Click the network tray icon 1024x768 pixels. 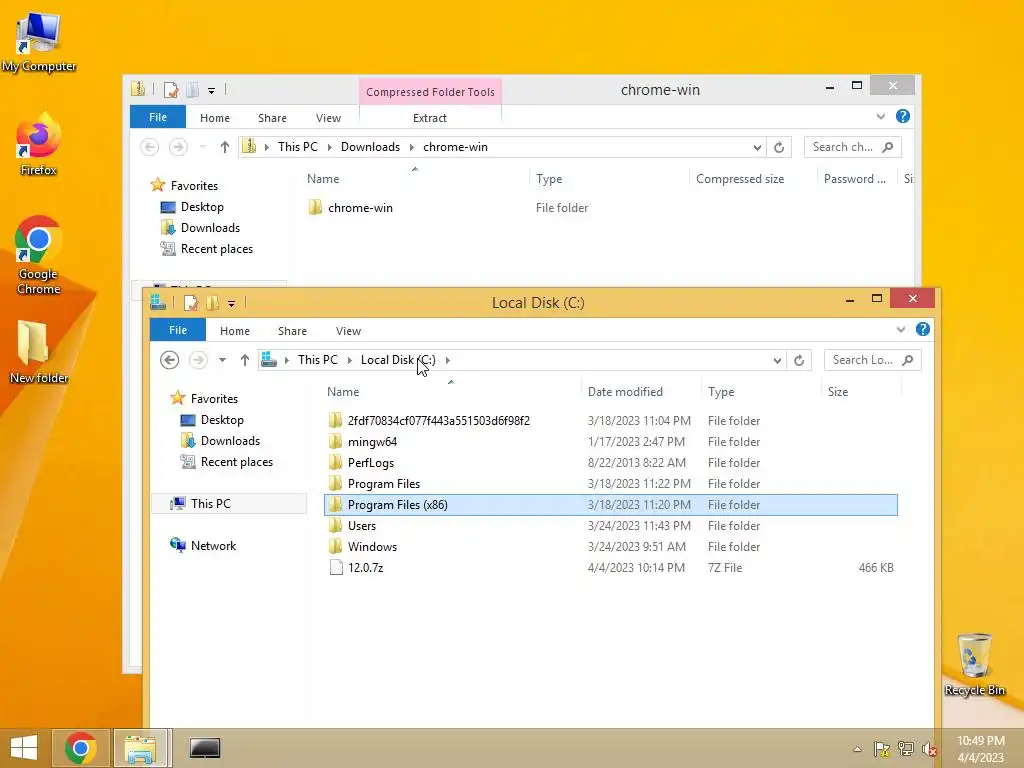click(x=906, y=749)
